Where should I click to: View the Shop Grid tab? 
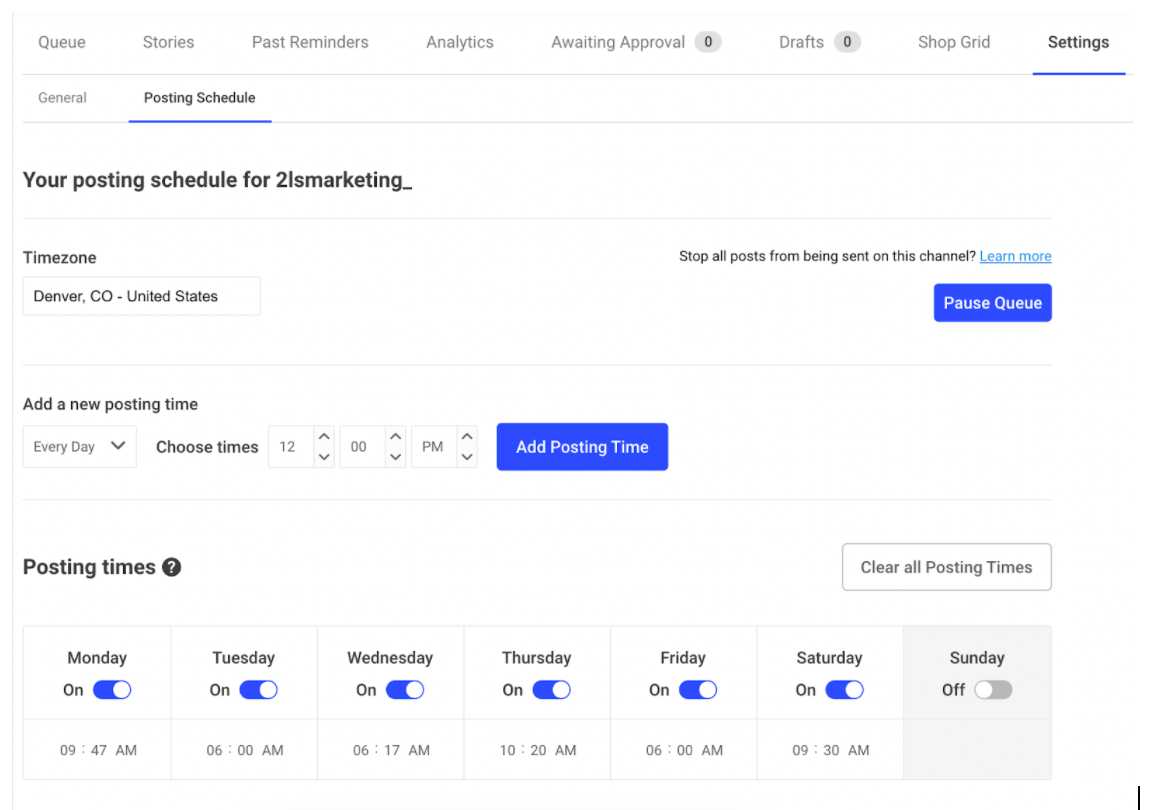[953, 42]
